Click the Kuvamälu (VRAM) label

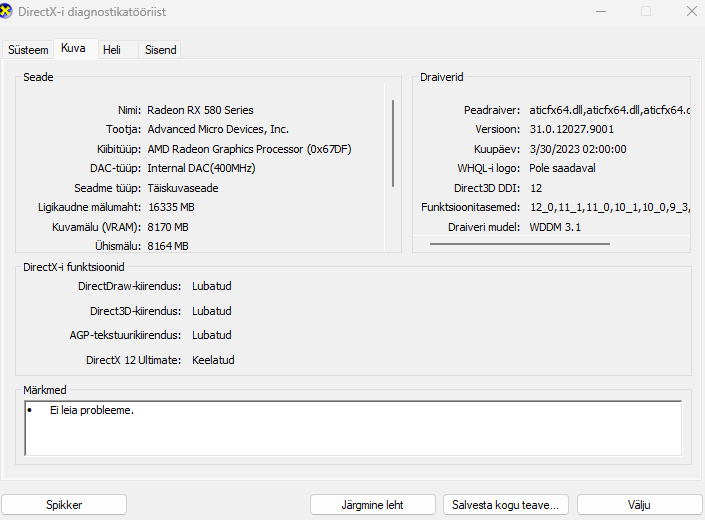click(97, 227)
